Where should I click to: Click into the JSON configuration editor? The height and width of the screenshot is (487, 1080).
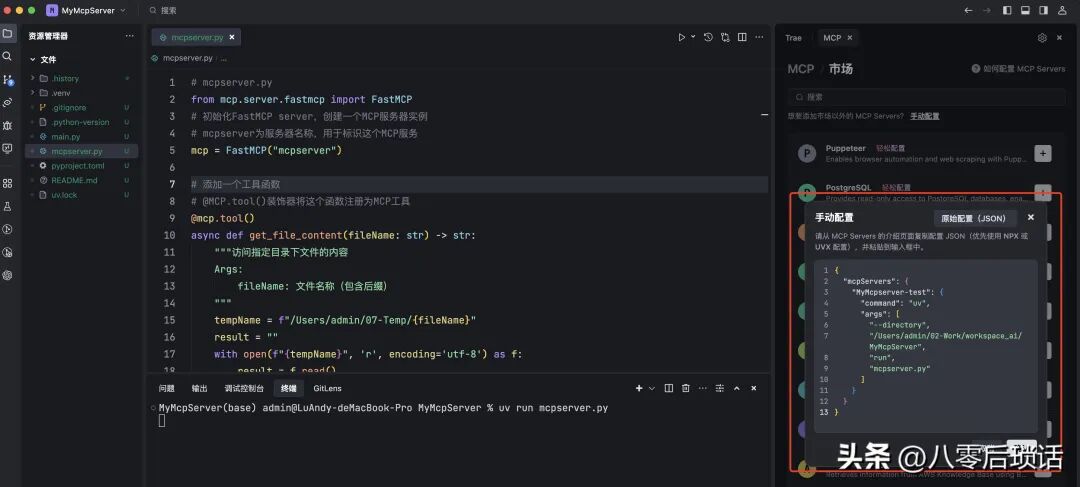926,346
